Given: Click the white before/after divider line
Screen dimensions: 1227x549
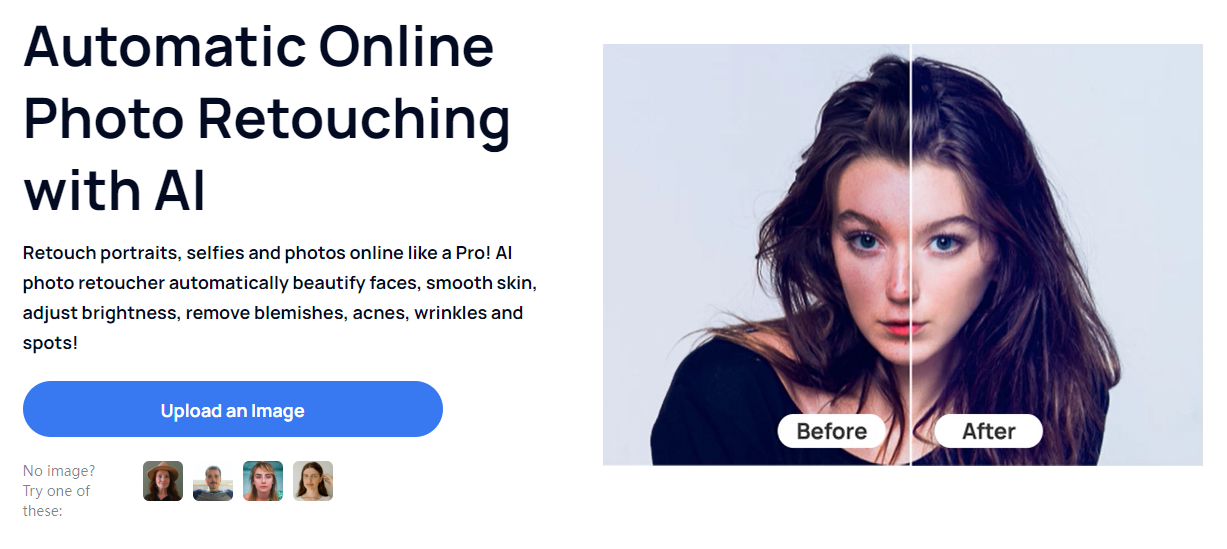Looking at the screenshot, I should (x=911, y=254).
